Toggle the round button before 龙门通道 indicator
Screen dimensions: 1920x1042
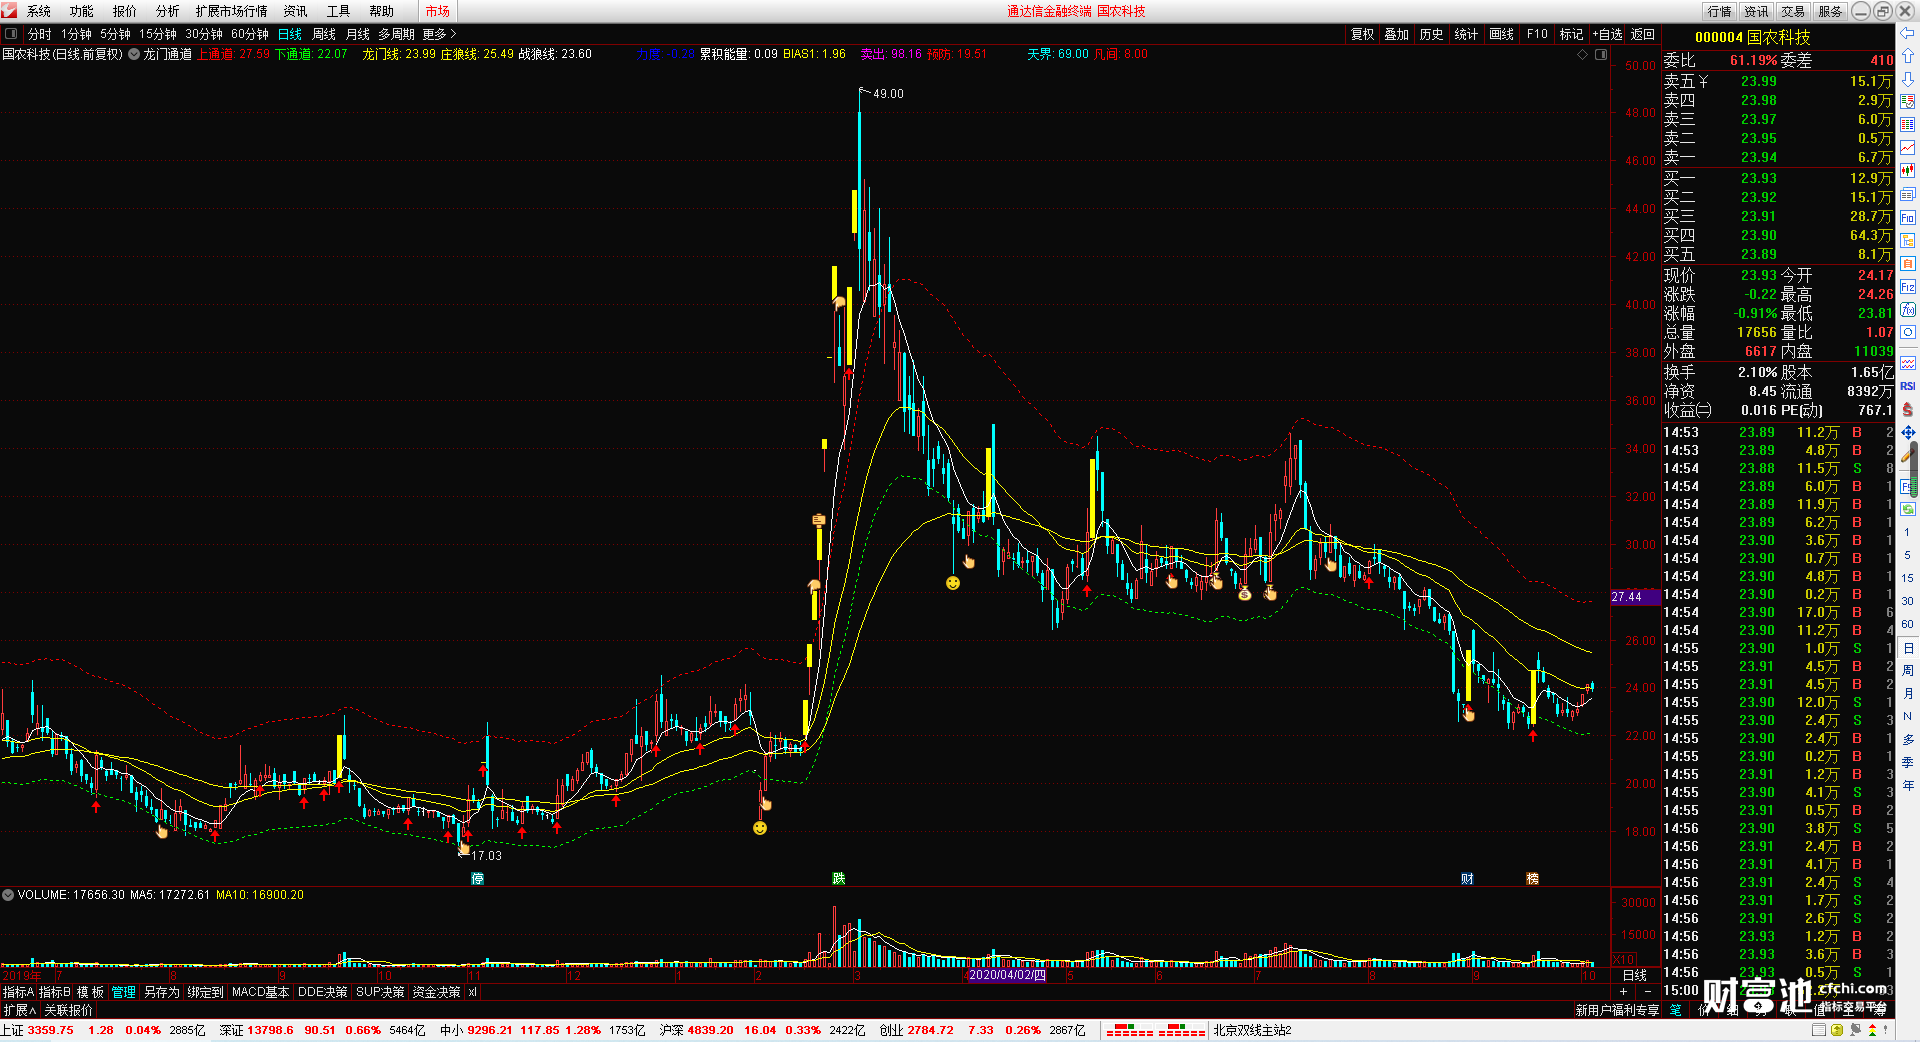[x=134, y=54]
